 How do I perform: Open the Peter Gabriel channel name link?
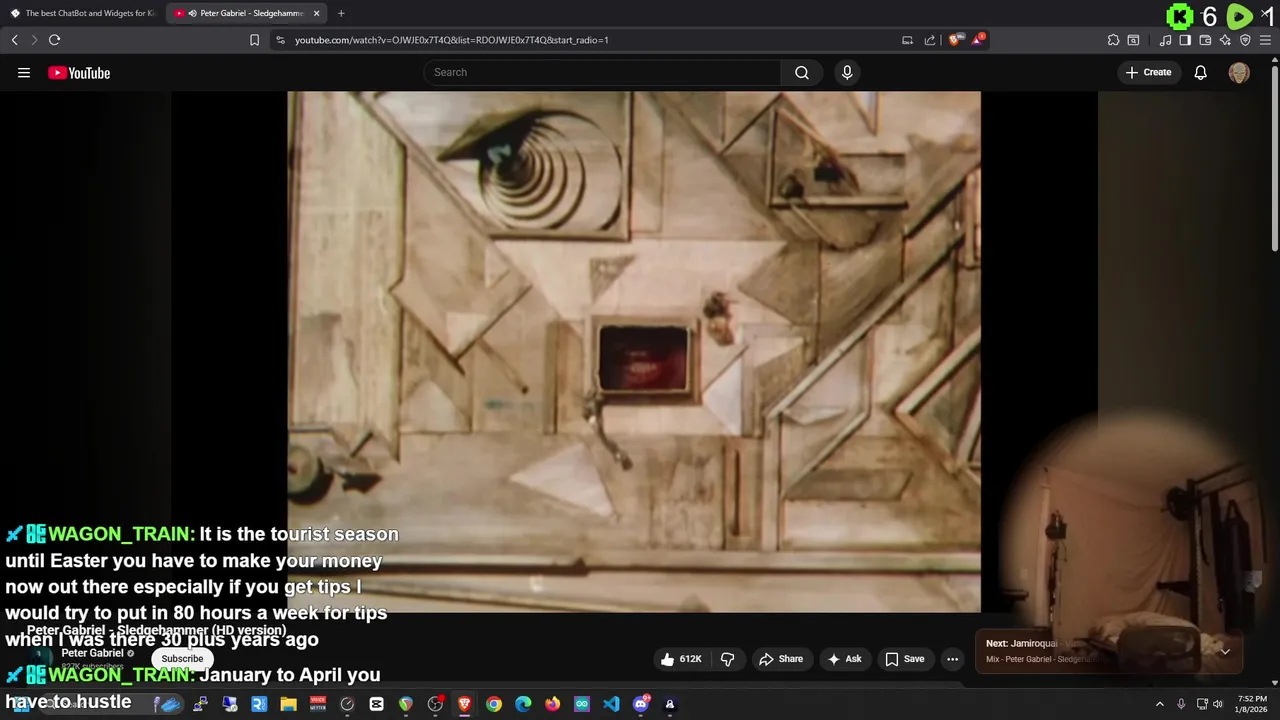click(x=92, y=653)
